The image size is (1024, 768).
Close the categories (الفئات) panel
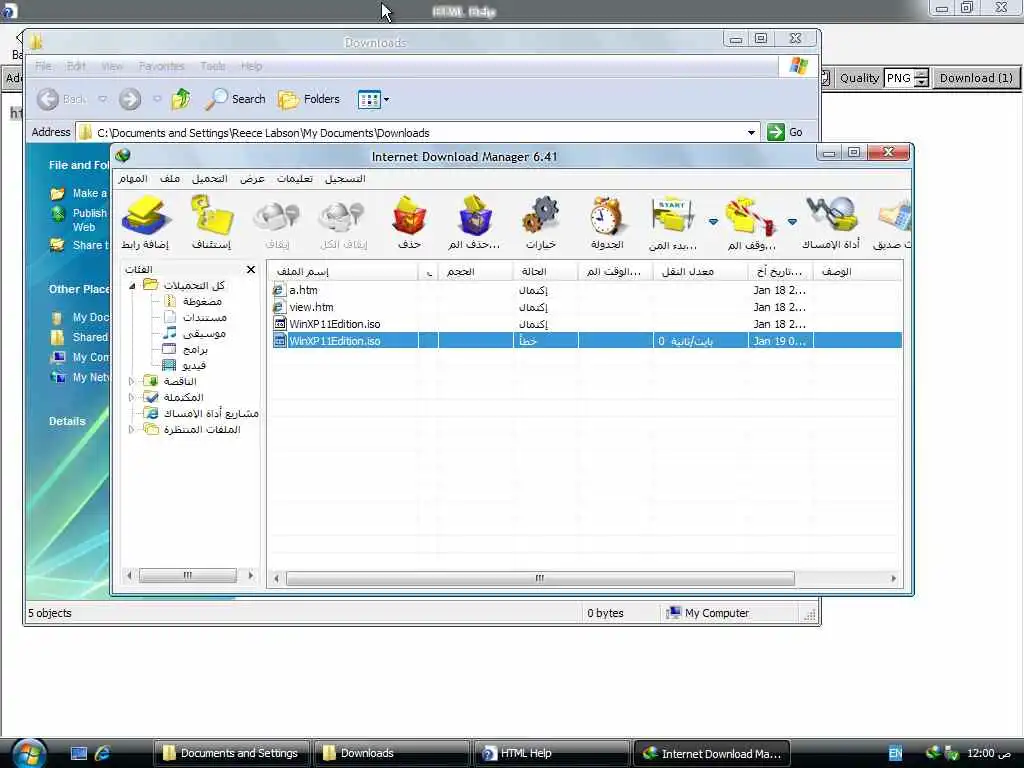coord(251,269)
